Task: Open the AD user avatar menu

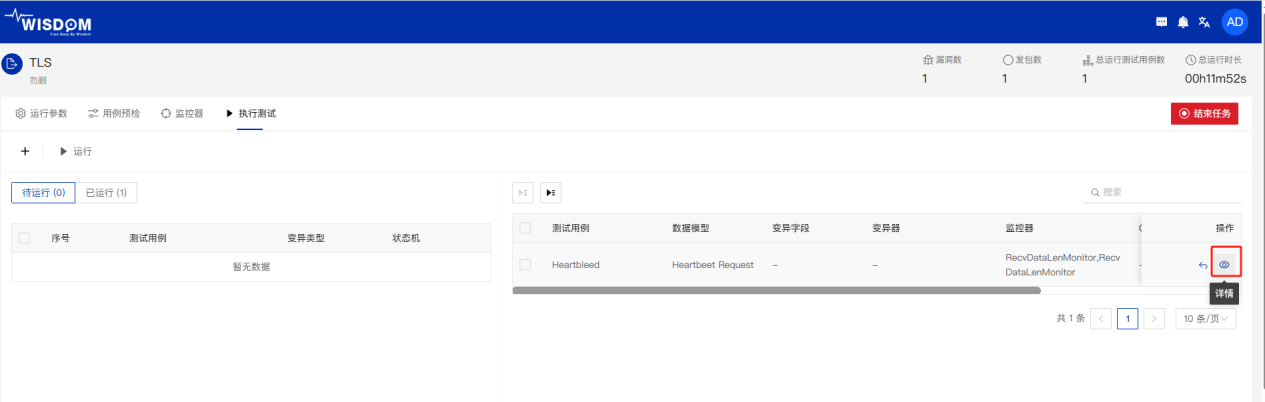Action: coord(1234,21)
